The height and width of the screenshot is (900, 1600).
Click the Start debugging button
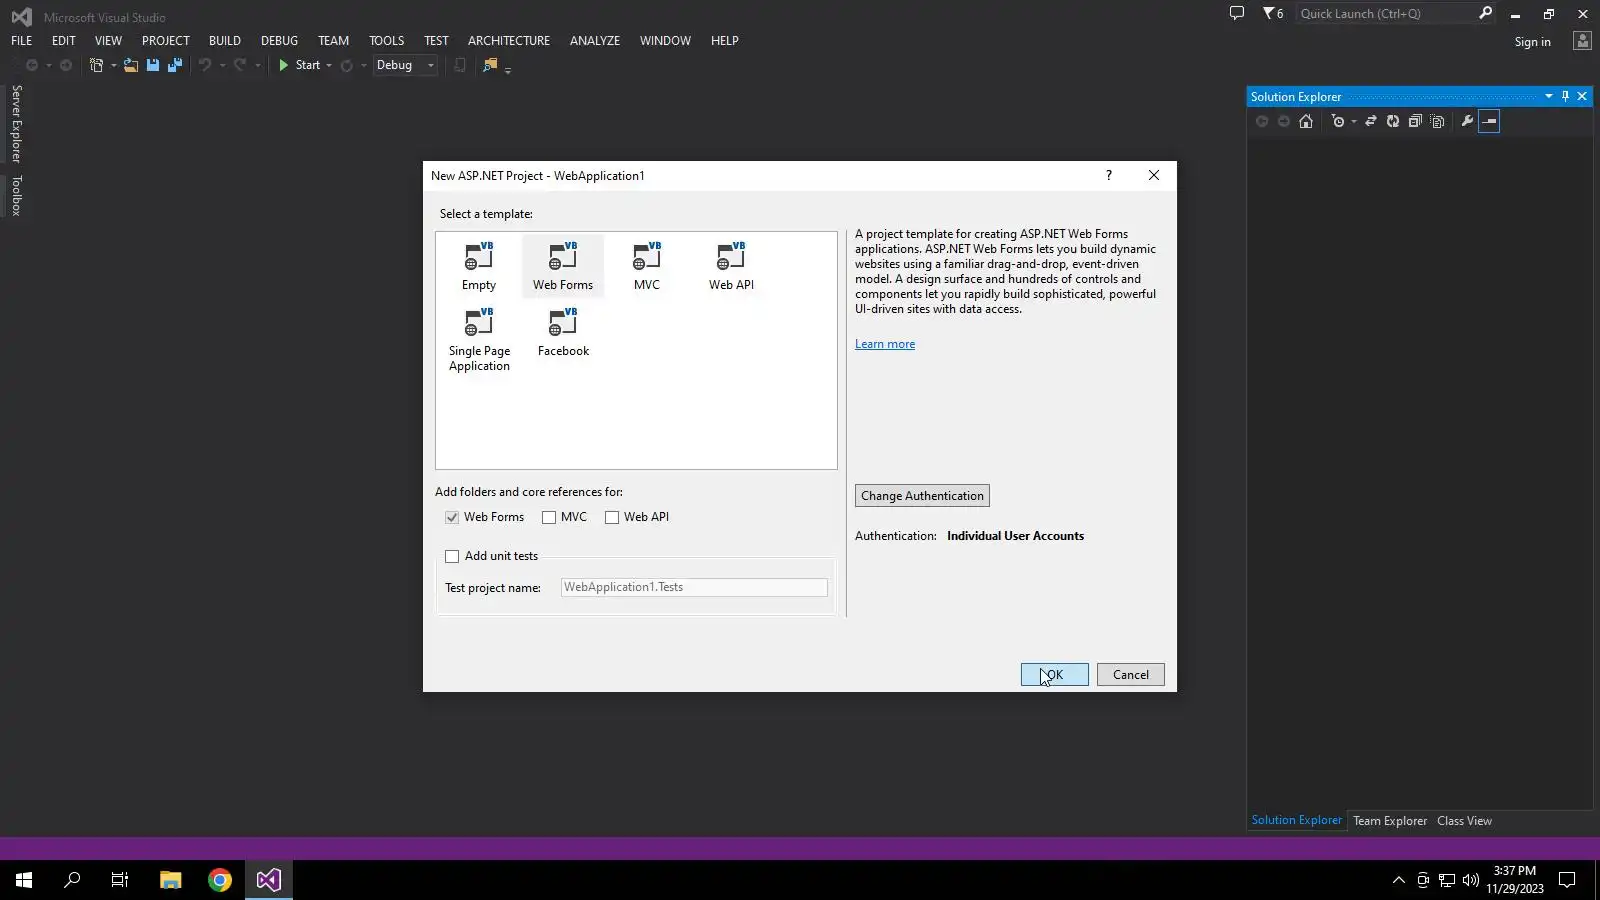[299, 65]
